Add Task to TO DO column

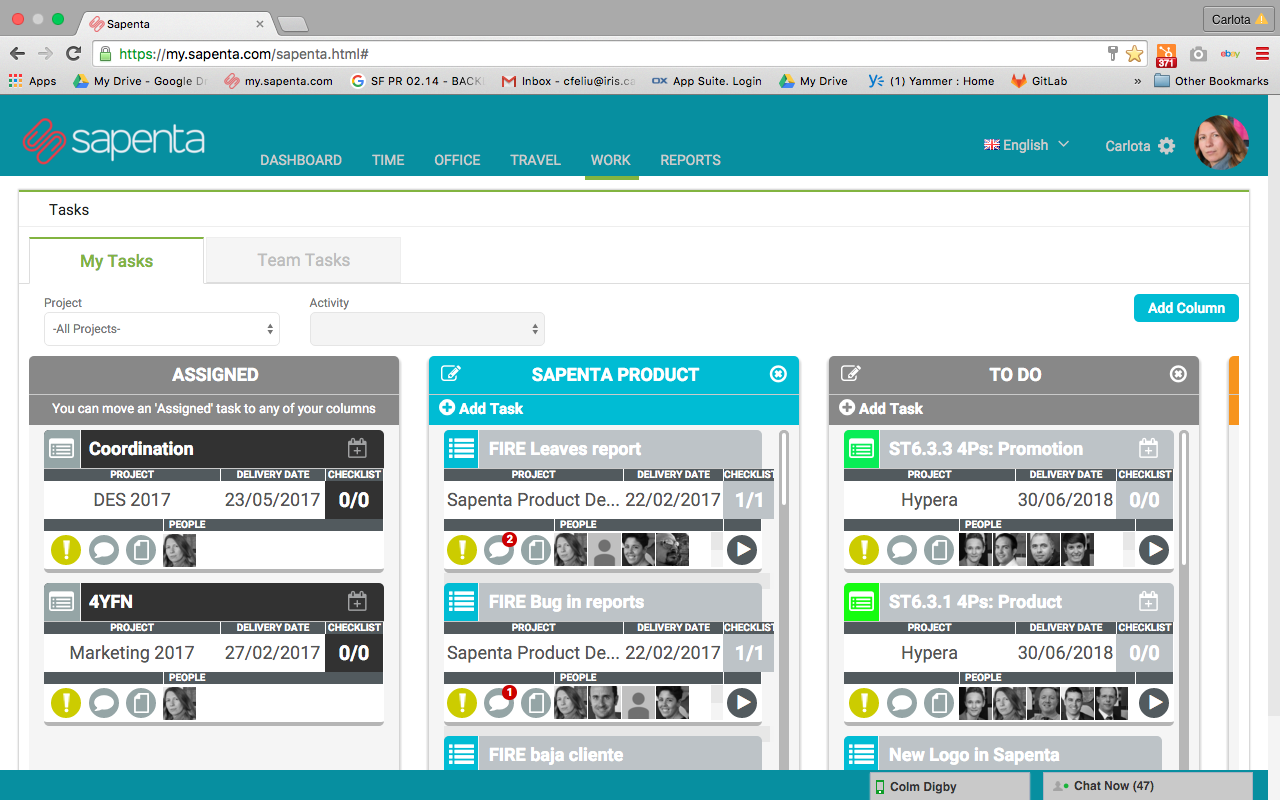click(x=881, y=408)
